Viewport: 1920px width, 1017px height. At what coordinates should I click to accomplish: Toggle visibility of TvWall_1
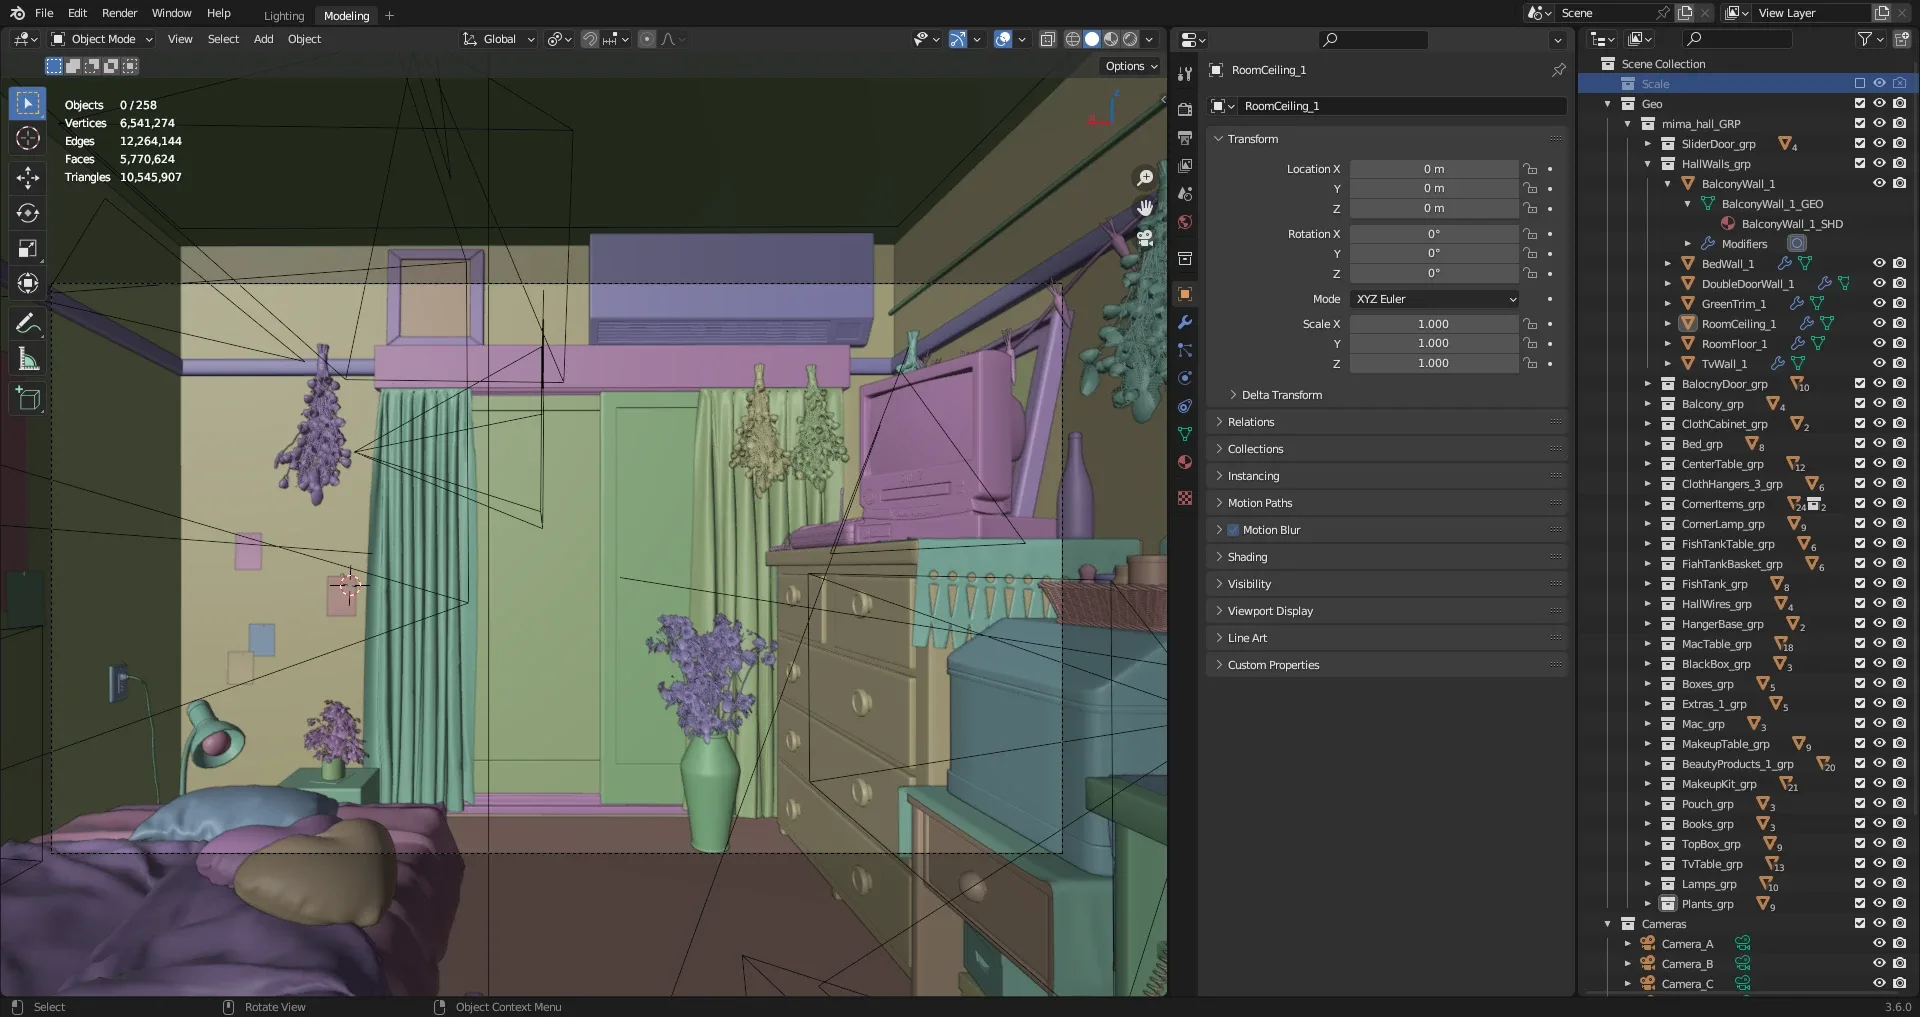pos(1879,363)
